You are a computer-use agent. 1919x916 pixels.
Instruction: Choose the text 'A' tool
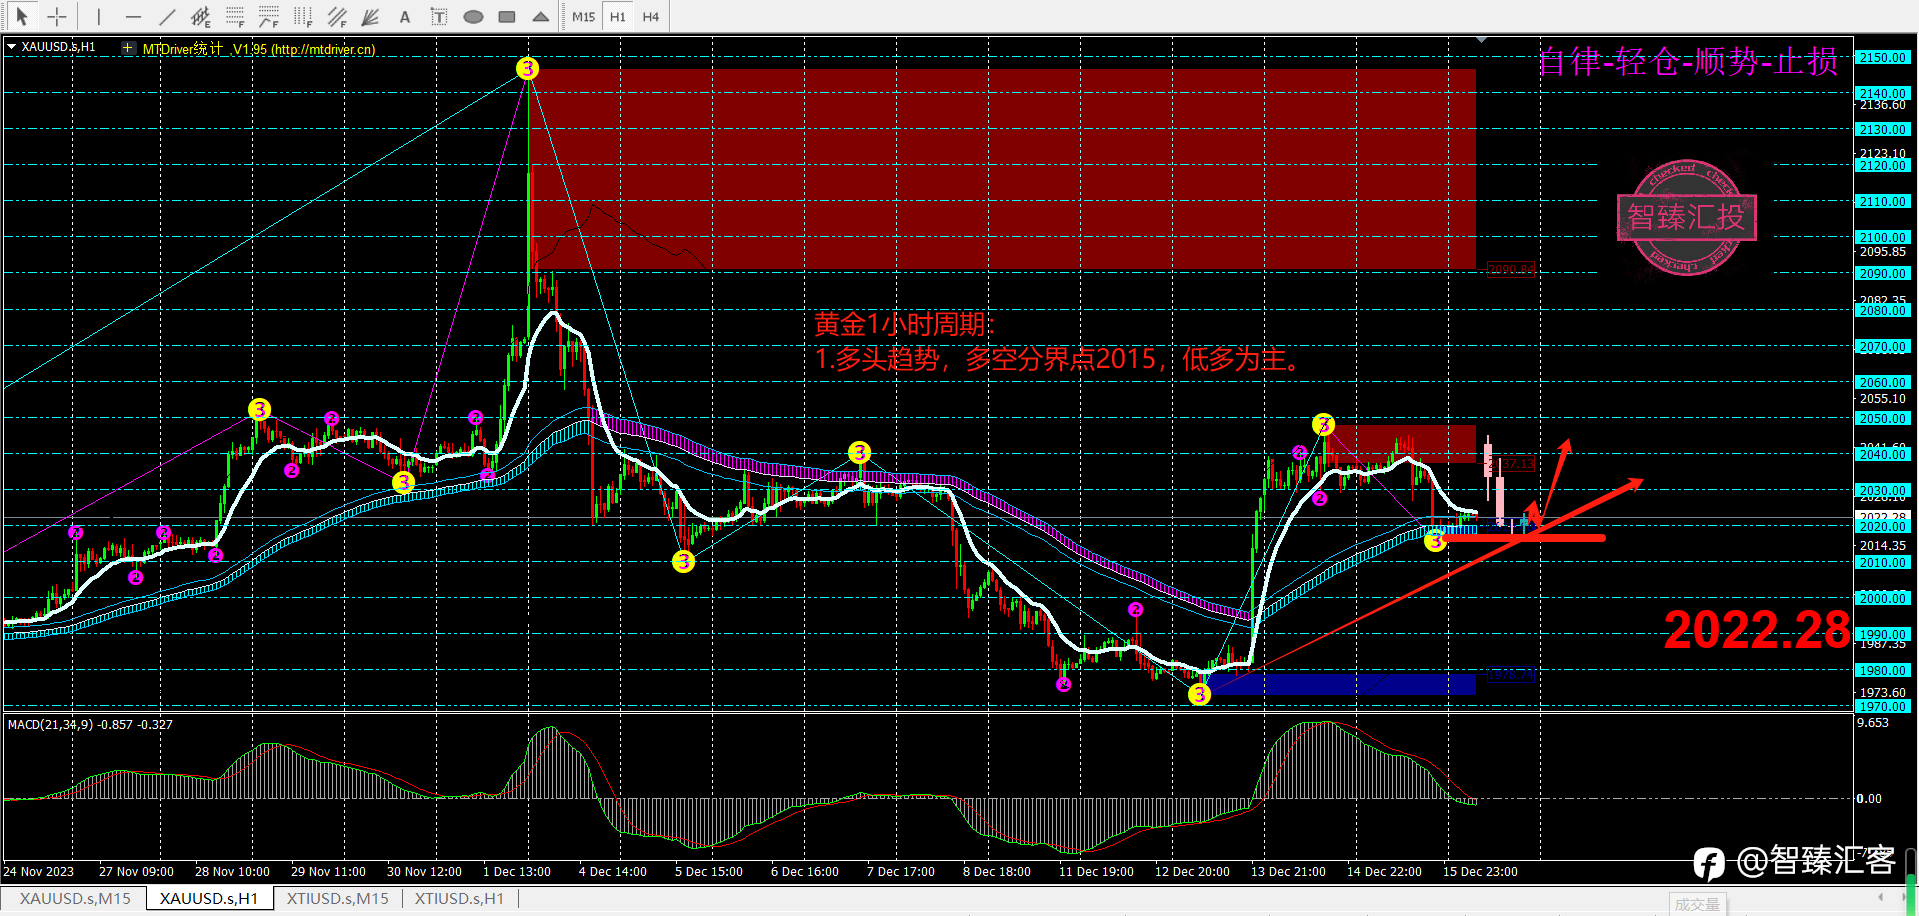point(405,16)
